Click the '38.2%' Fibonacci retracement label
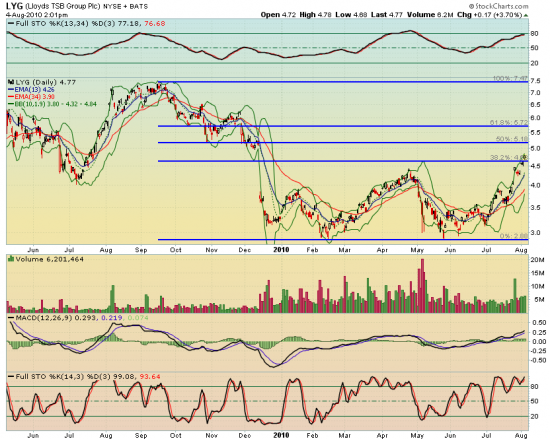 [509, 157]
